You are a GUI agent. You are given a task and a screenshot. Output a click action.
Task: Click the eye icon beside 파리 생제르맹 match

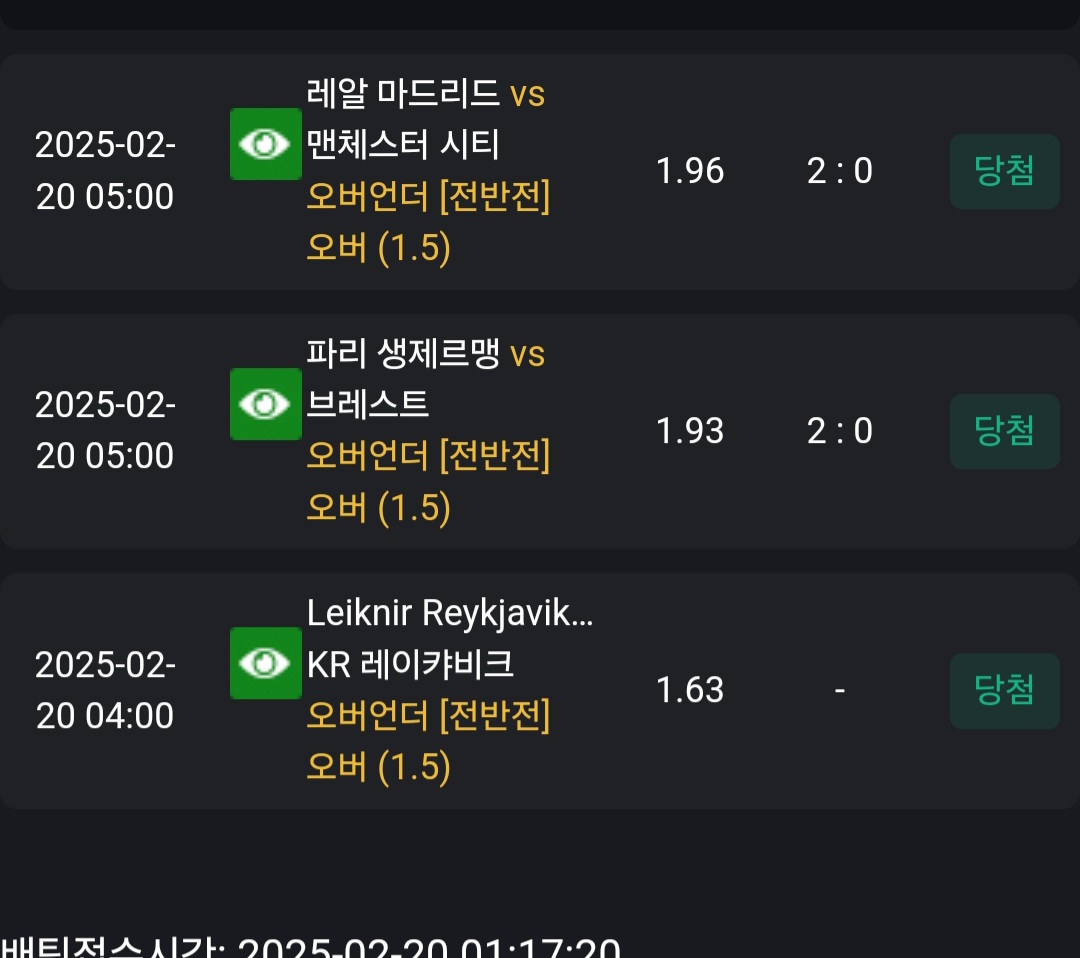click(x=265, y=404)
